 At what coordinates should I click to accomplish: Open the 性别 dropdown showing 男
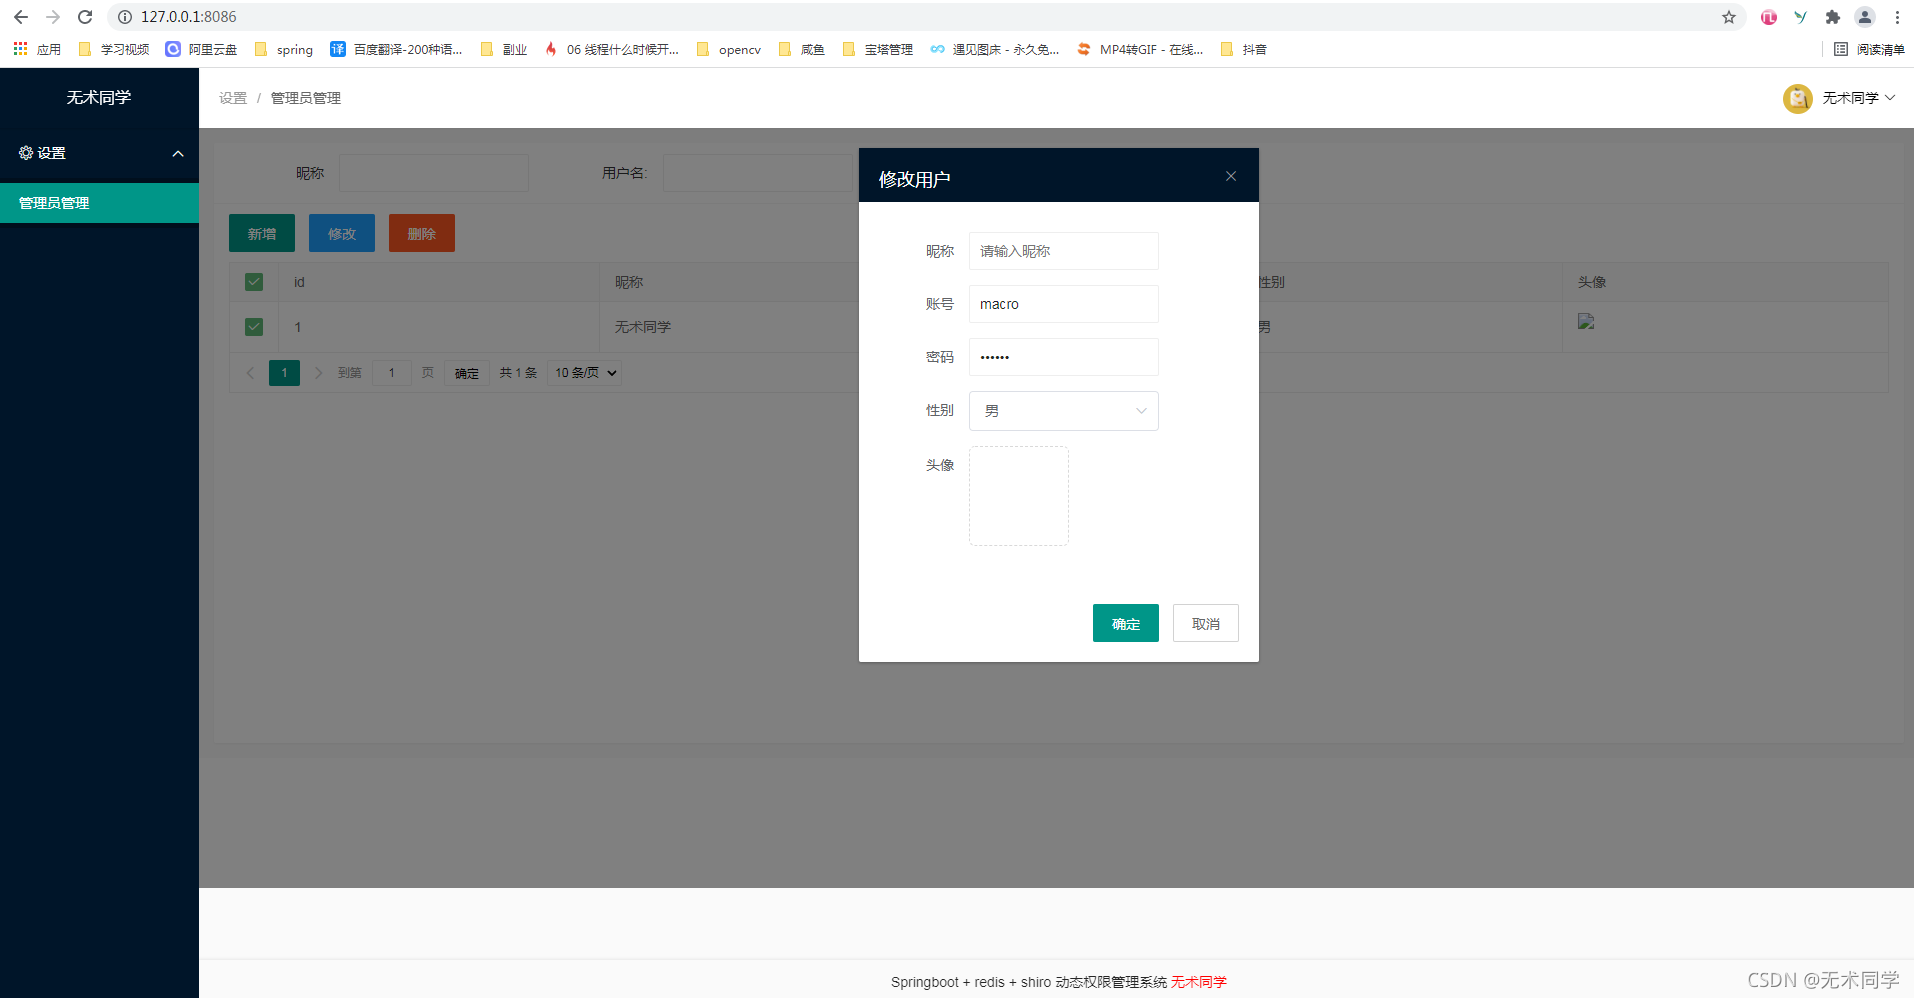click(1064, 411)
